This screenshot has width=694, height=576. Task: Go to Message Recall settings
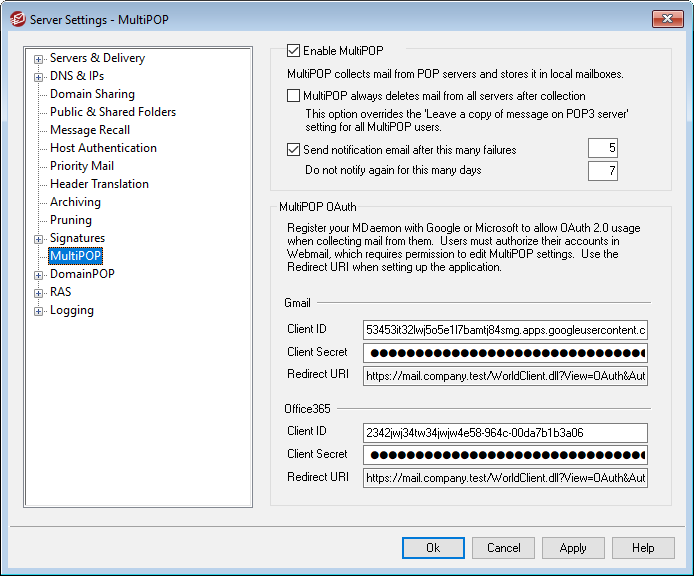90,130
